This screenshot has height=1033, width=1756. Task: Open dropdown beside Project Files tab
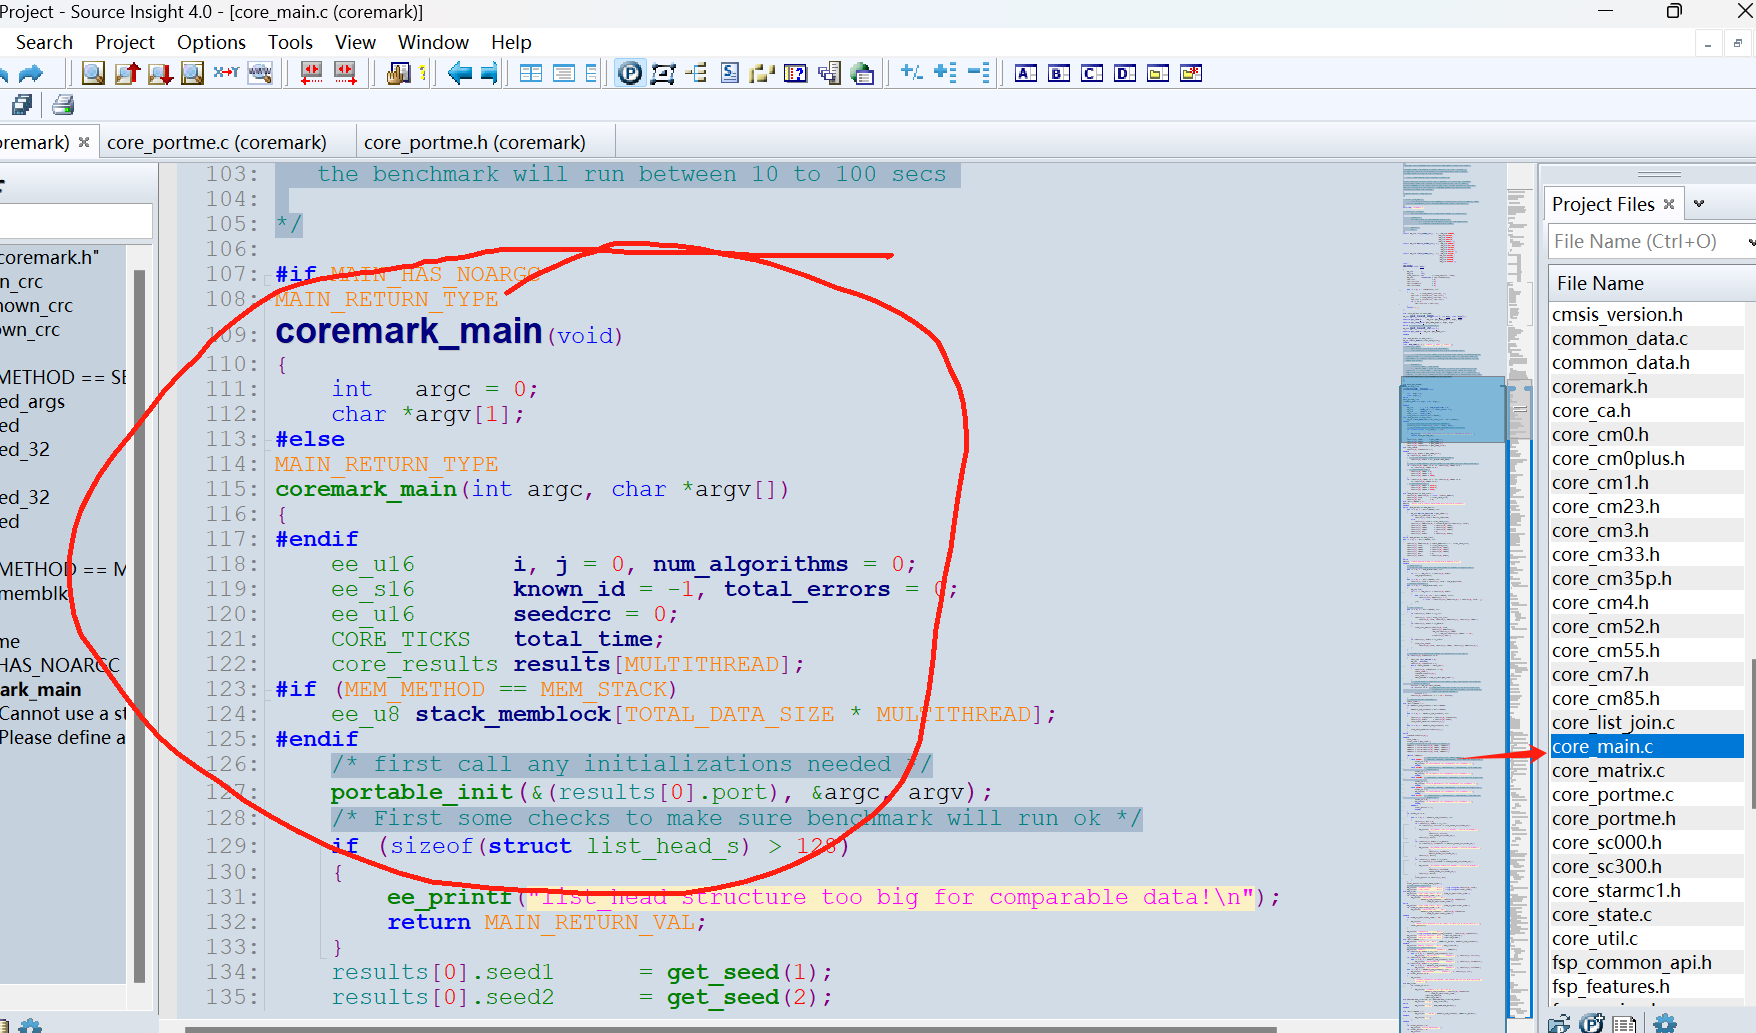click(1698, 204)
